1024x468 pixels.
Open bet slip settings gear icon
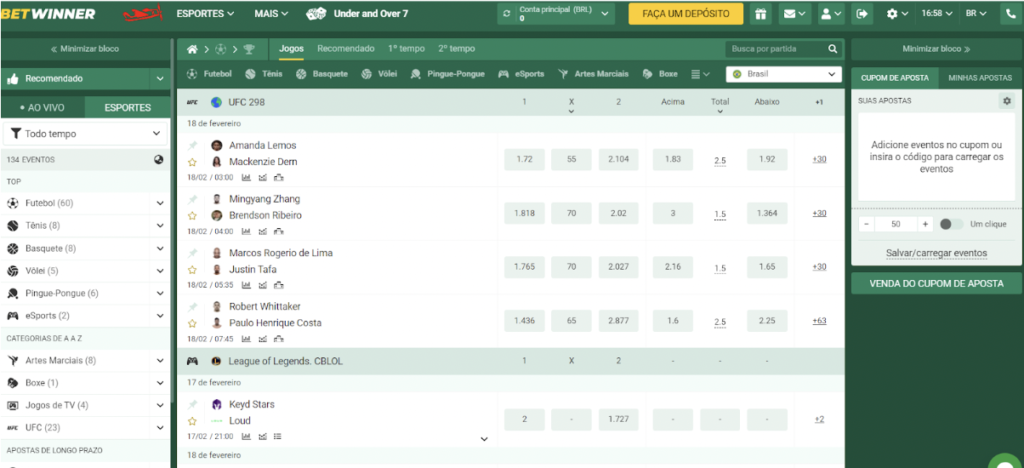click(x=1006, y=101)
